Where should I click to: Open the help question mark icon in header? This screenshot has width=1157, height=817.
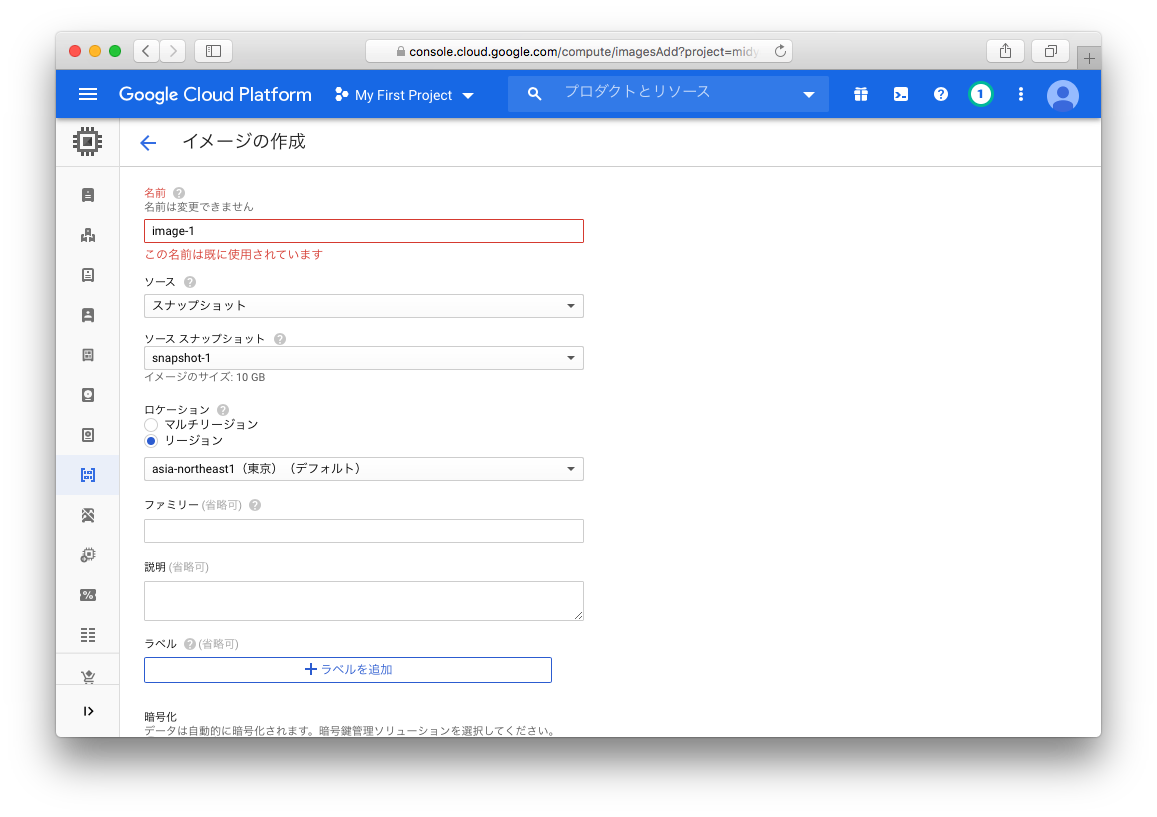(940, 94)
